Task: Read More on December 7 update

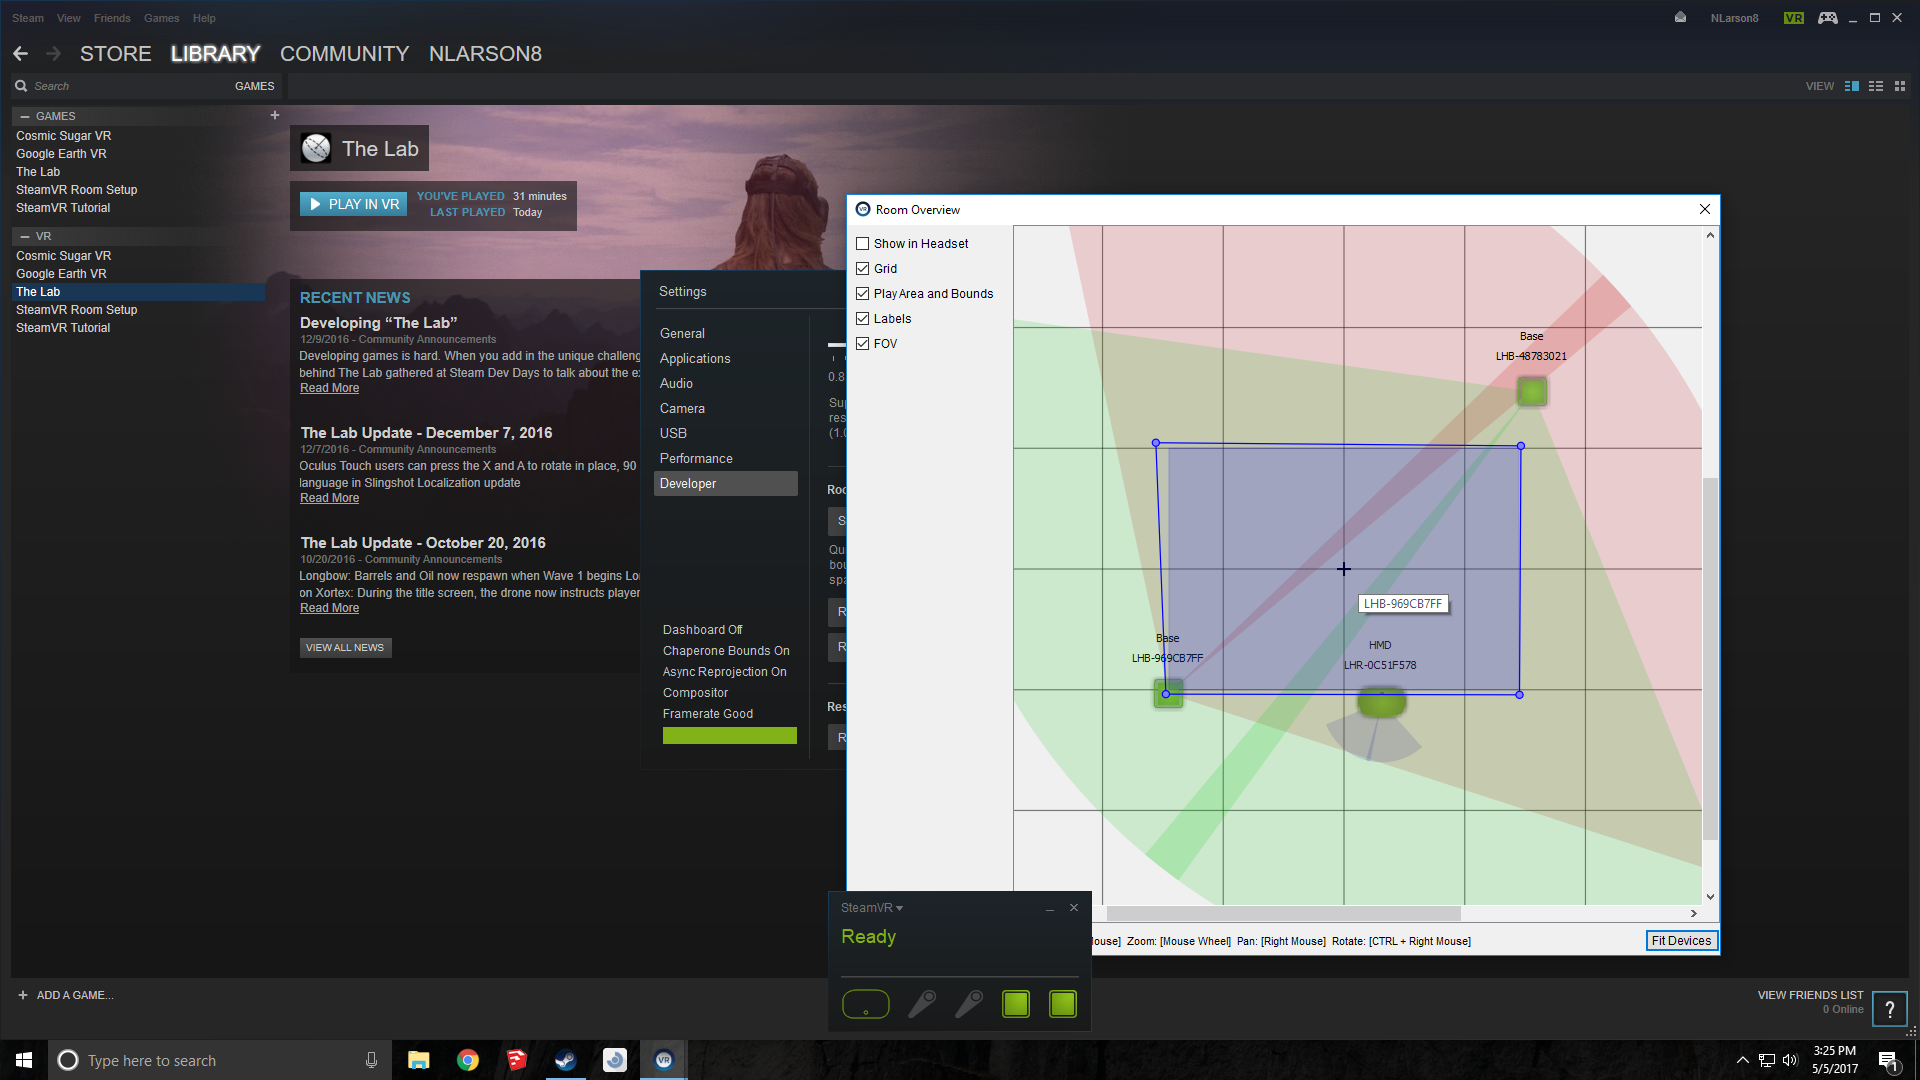Action: click(x=329, y=498)
